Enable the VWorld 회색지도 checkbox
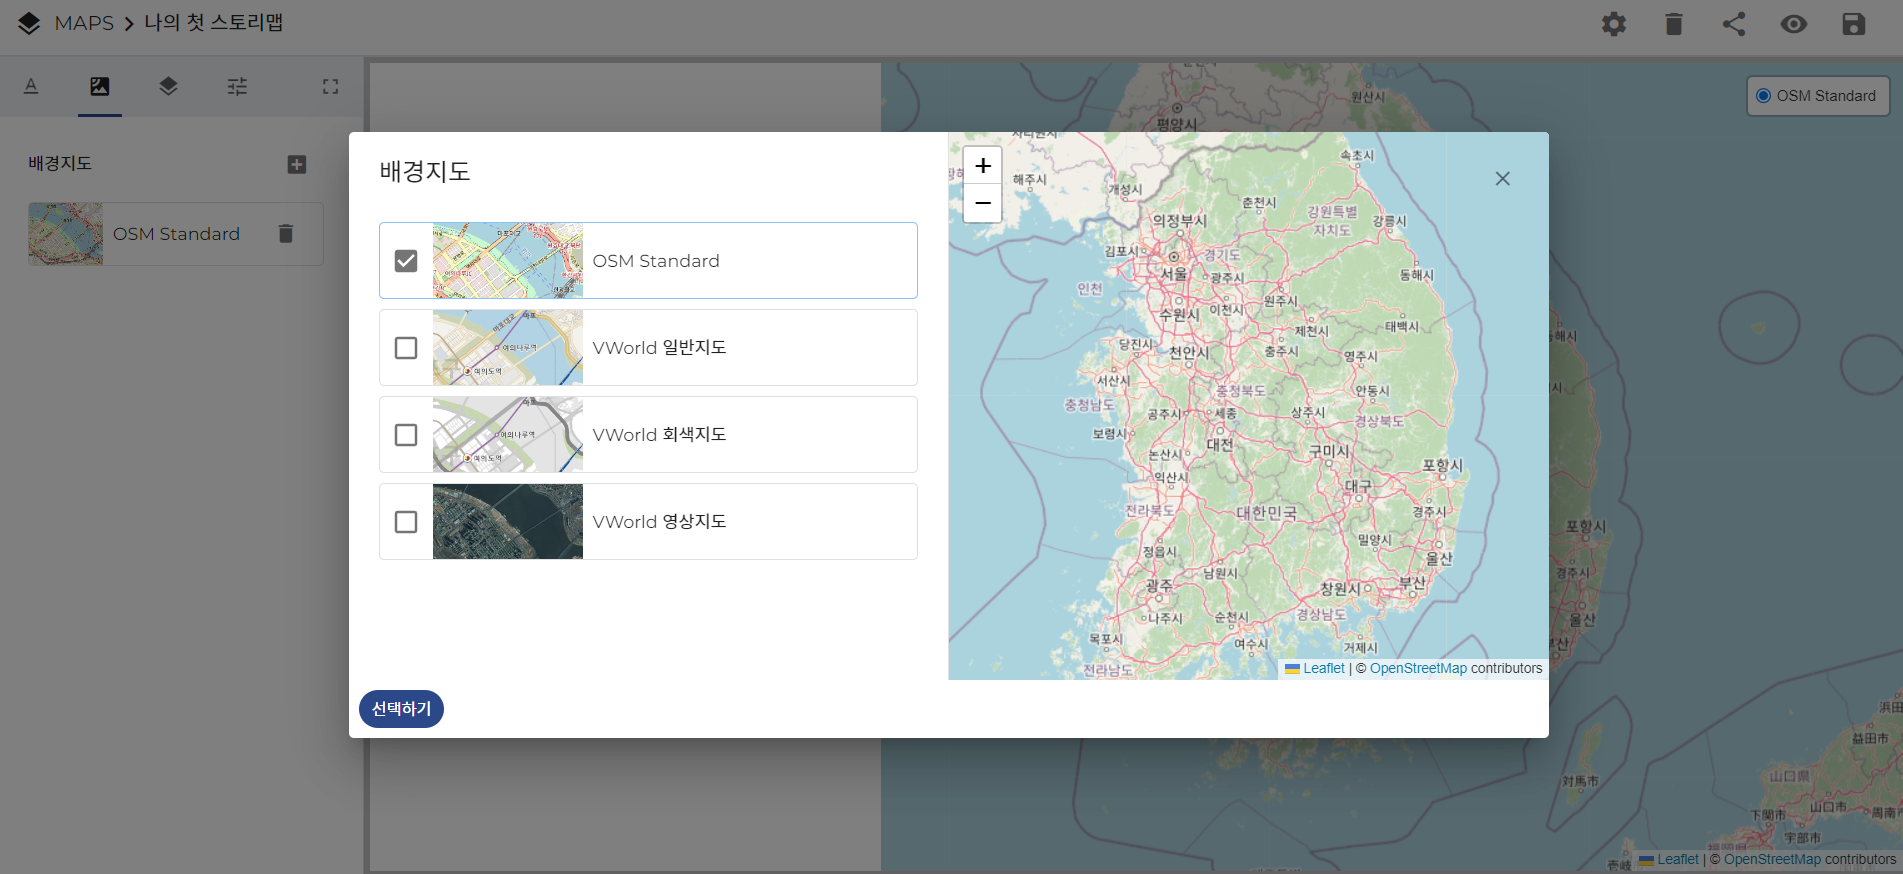 point(406,435)
